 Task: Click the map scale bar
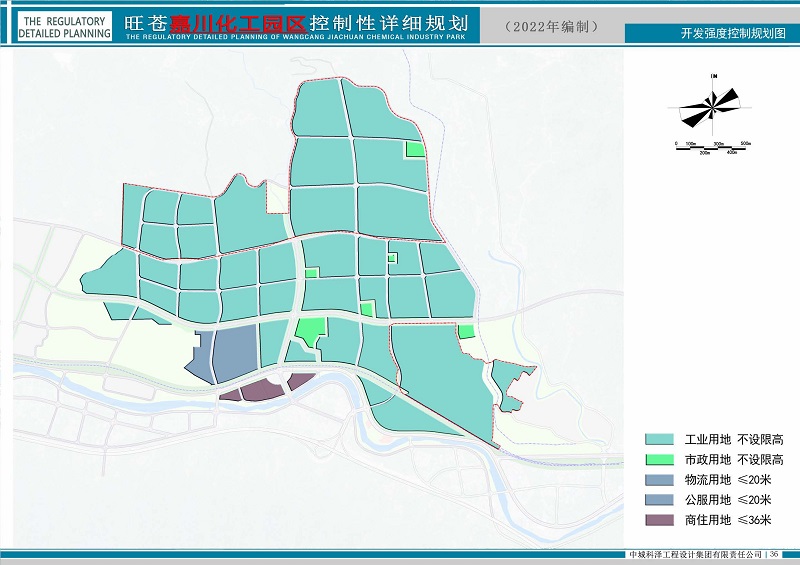pyautogui.click(x=713, y=147)
